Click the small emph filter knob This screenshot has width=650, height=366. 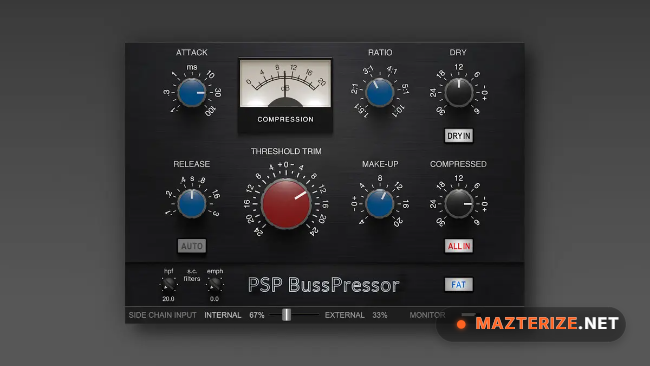coord(214,284)
